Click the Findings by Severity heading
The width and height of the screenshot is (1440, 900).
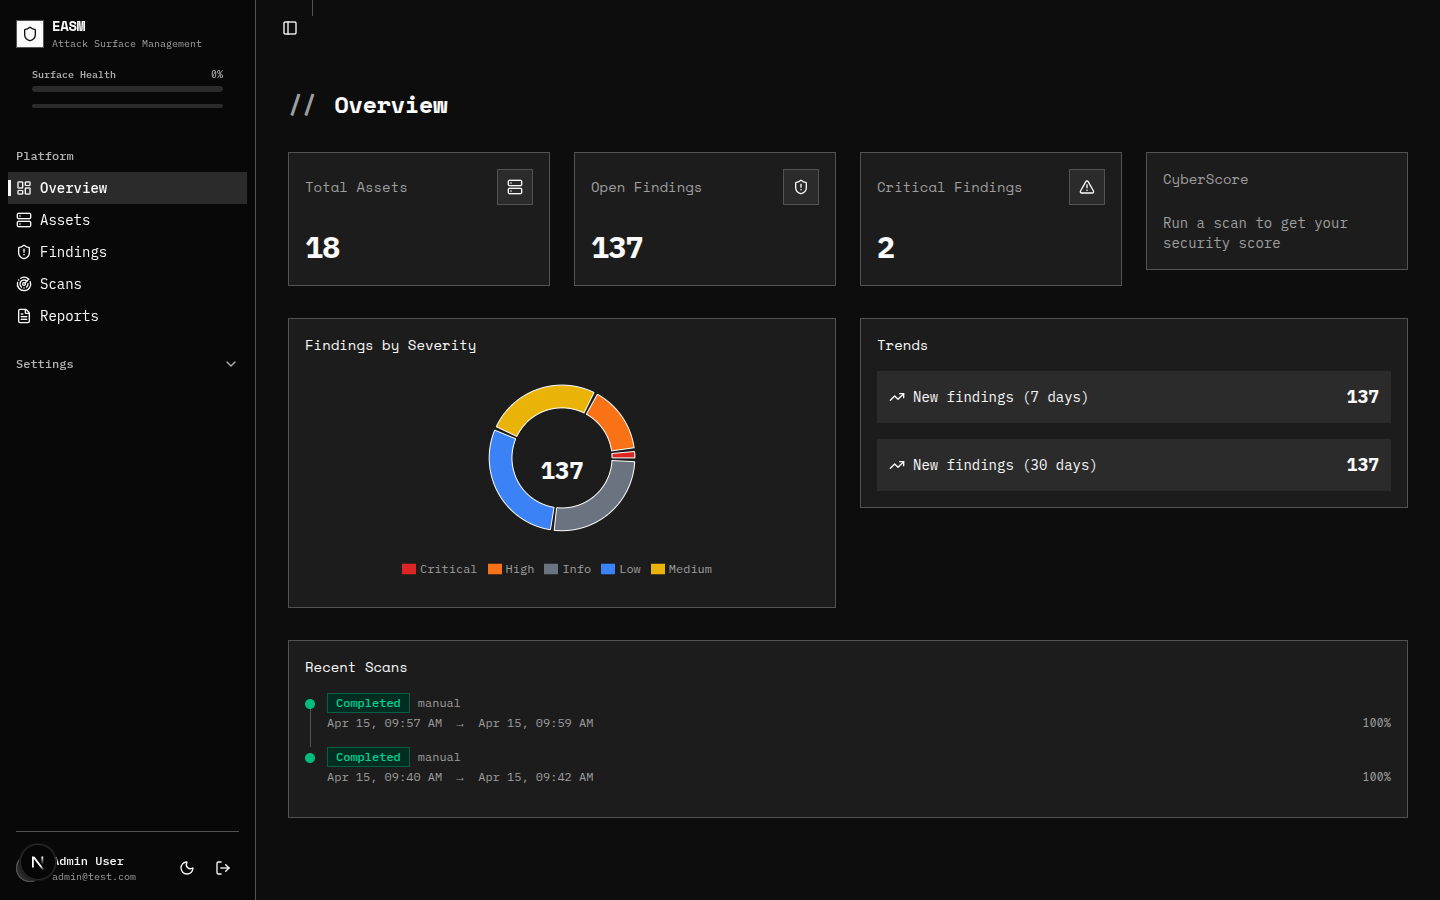[391, 345]
